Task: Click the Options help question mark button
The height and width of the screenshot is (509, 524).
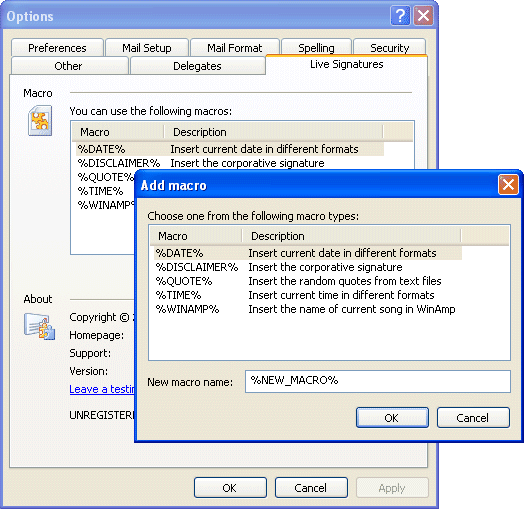Action: [x=400, y=15]
